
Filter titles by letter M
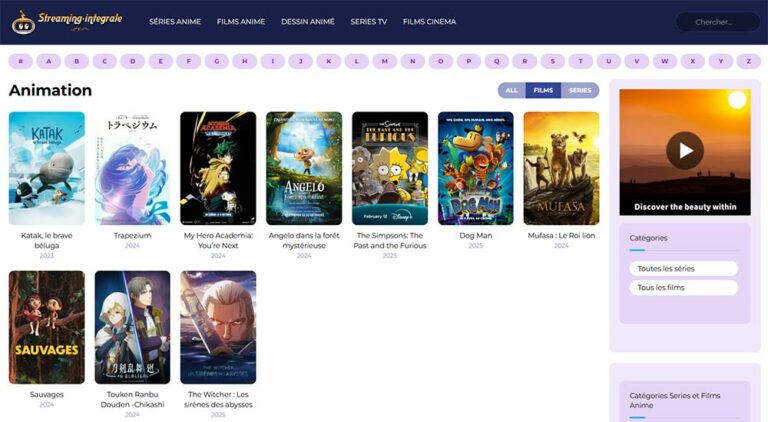[385, 61]
